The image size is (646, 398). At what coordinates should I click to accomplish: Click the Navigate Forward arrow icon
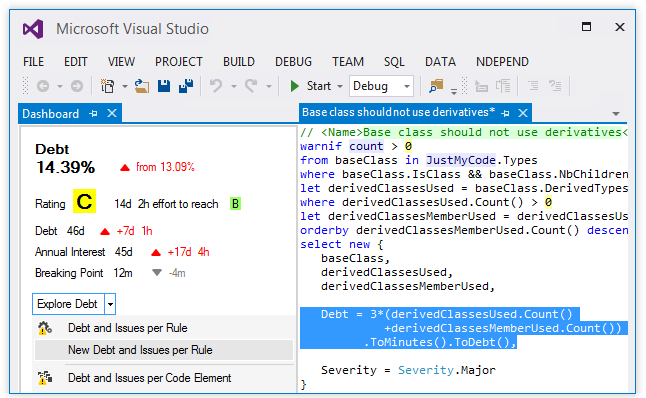point(77,86)
